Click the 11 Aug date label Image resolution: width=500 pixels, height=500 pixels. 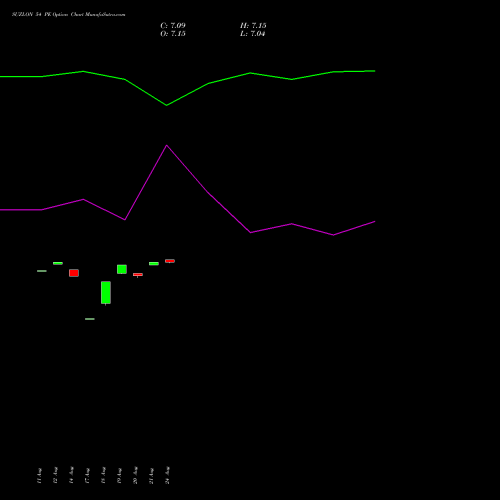tap(39, 475)
